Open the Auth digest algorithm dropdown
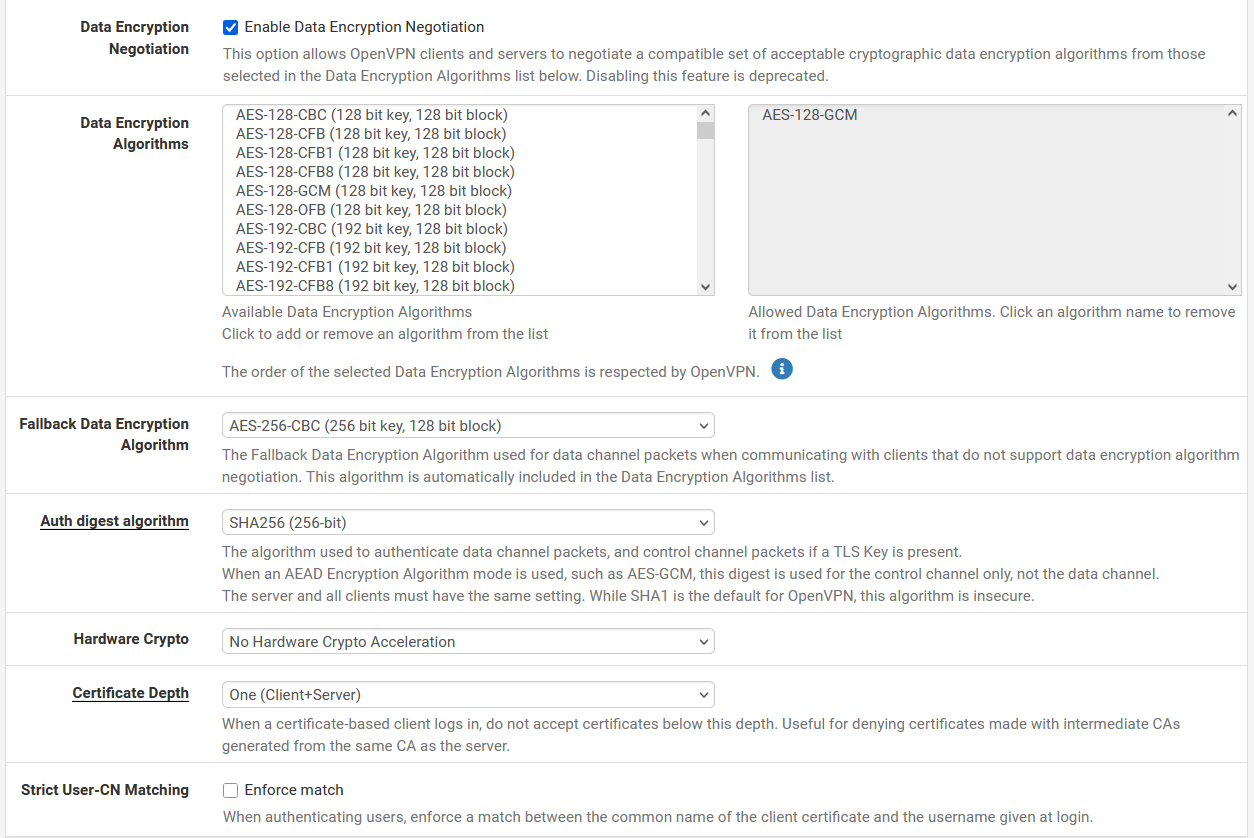Screen dimensions: 1254x838 tap(468, 522)
